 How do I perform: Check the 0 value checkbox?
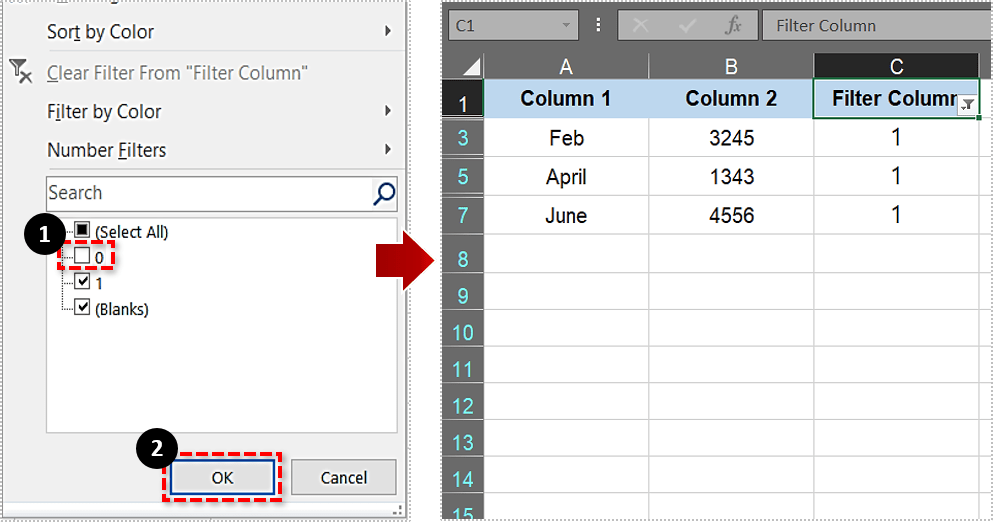(x=82, y=257)
